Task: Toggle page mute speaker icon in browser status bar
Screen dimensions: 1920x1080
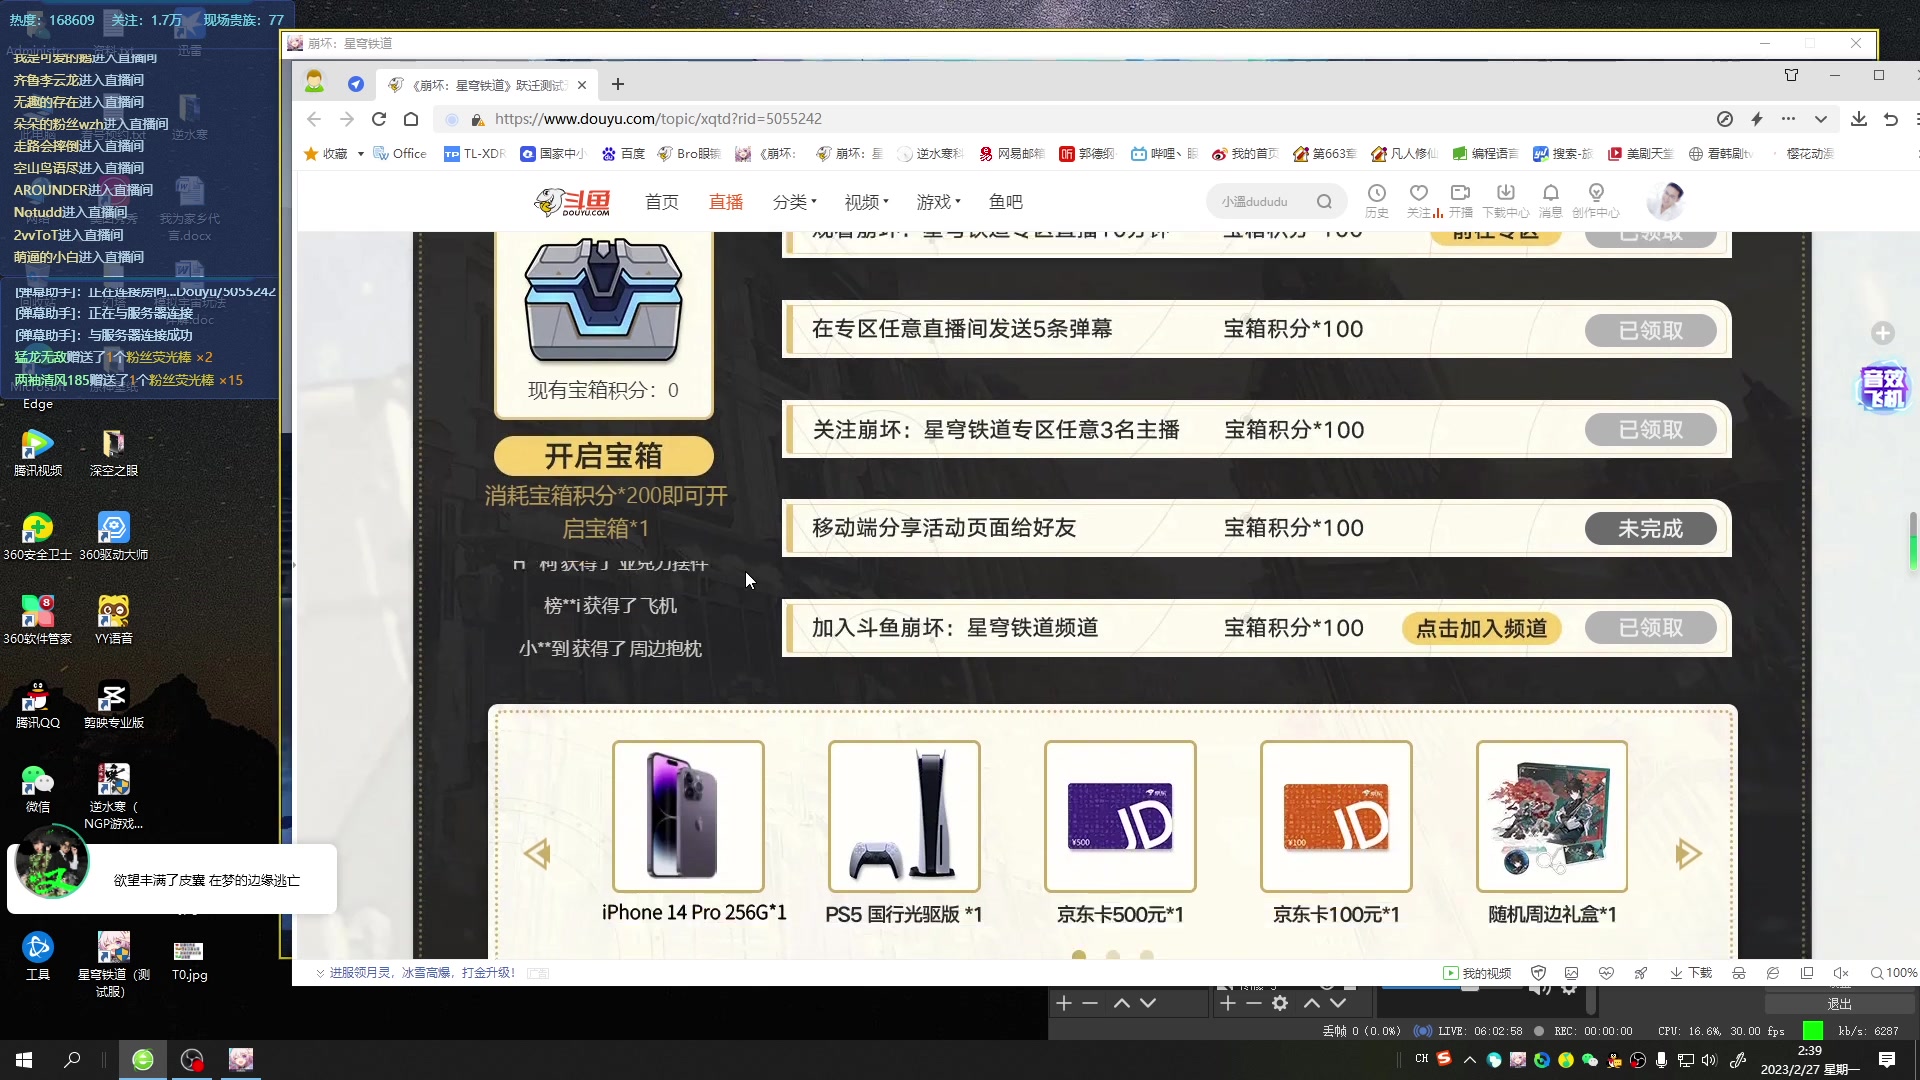Action: click(x=1840, y=973)
